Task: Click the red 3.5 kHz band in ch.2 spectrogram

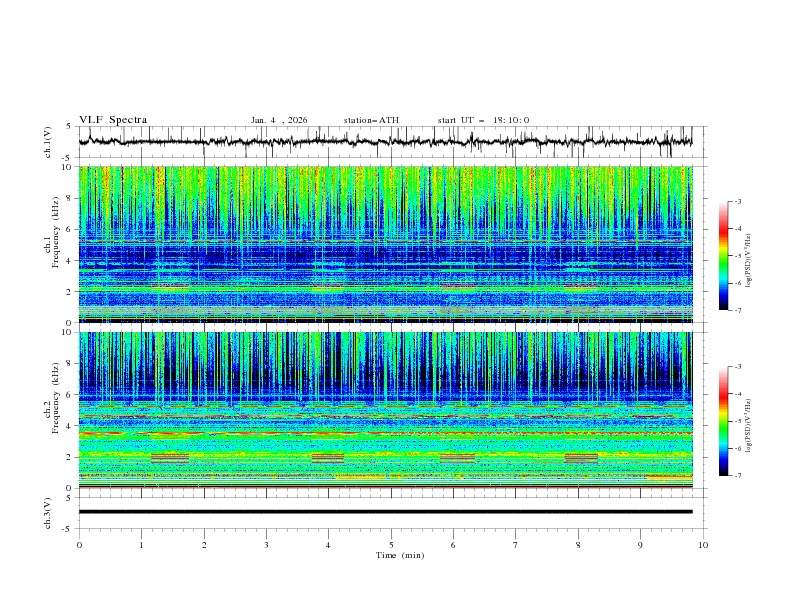Action: pos(385,433)
